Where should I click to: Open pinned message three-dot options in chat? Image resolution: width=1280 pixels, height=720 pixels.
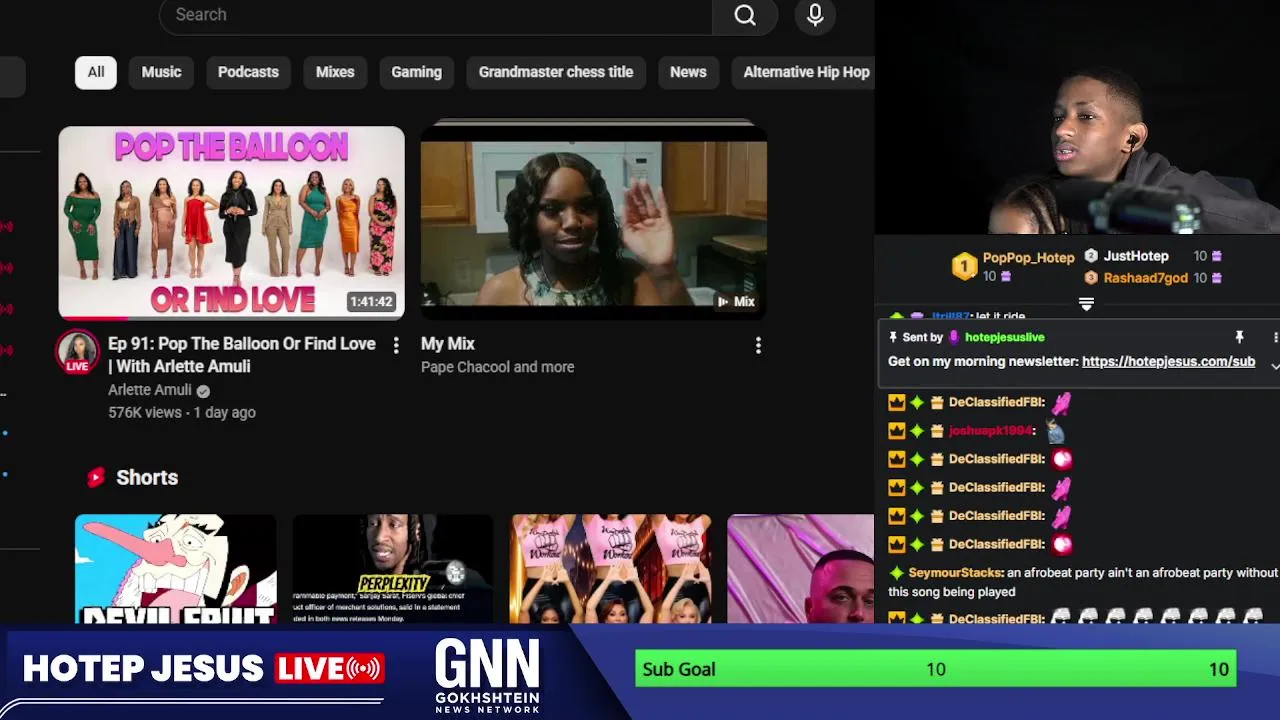[1275, 337]
